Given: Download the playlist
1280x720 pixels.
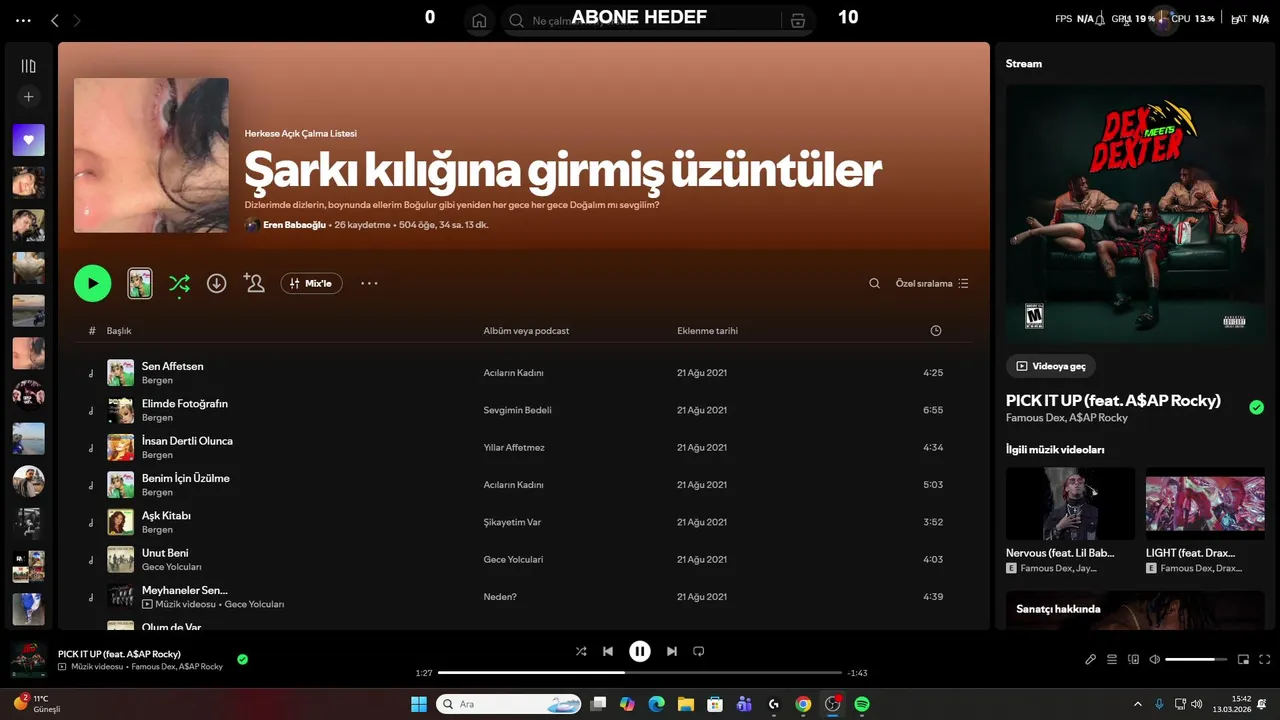Looking at the screenshot, I should tap(216, 283).
